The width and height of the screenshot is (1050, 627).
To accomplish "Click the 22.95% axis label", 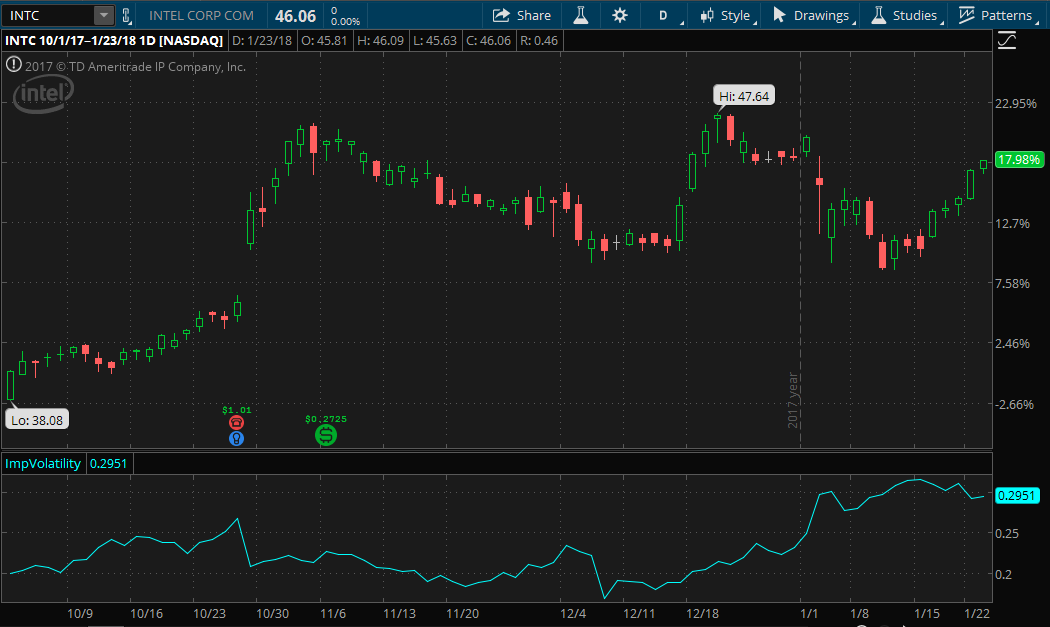I will pyautogui.click(x=1016, y=103).
